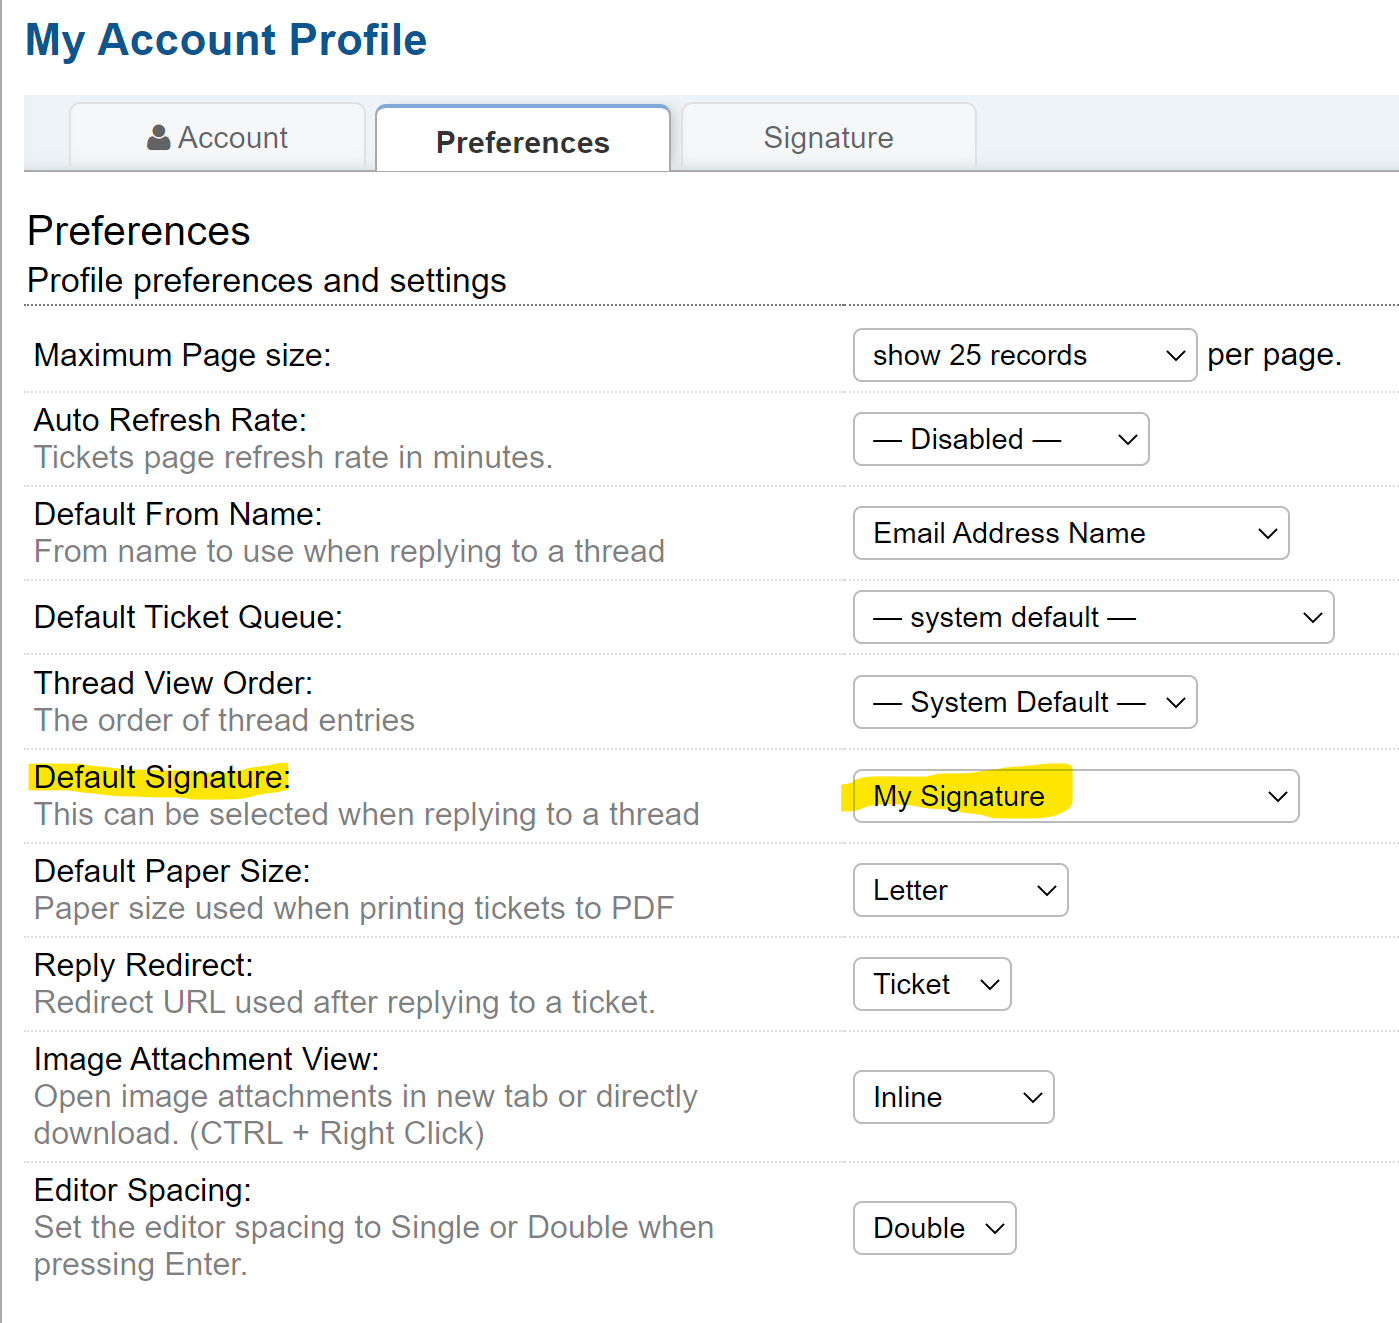
Task: Open the Thread View Order dropdown
Action: pyautogui.click(x=1024, y=702)
